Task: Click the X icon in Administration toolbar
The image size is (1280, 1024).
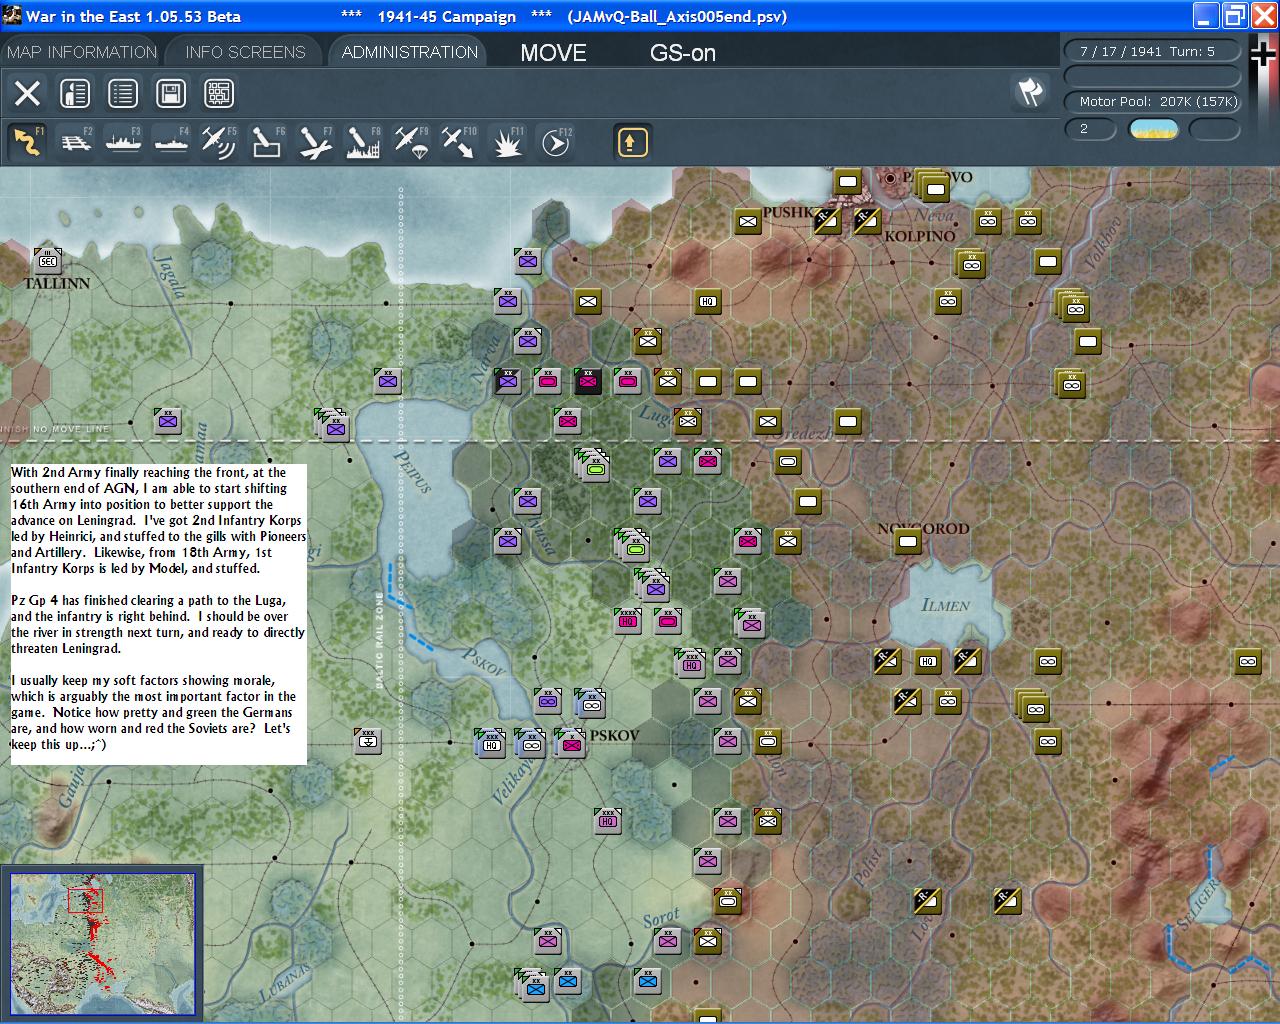Action: click(27, 94)
